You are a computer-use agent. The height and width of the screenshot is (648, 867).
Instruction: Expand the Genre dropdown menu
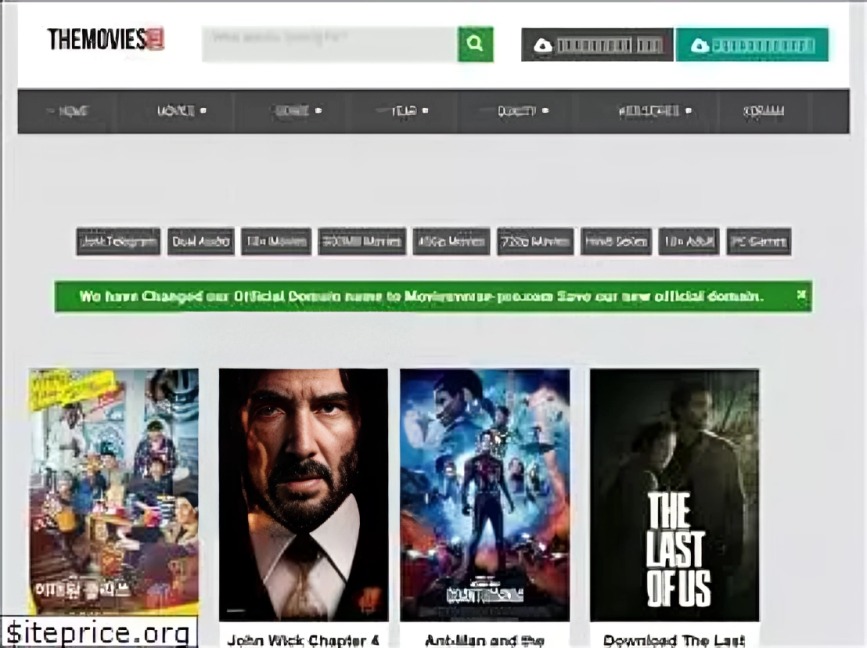coord(298,111)
